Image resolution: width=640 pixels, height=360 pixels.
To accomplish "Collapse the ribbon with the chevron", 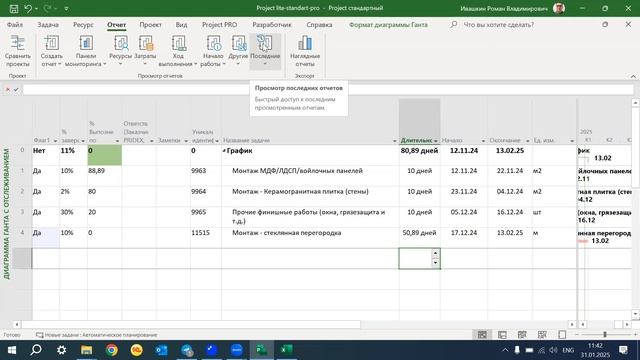I will tap(633, 76).
